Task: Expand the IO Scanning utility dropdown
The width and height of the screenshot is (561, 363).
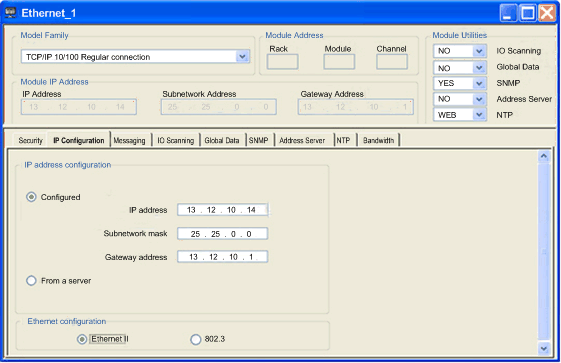Action: [x=479, y=51]
